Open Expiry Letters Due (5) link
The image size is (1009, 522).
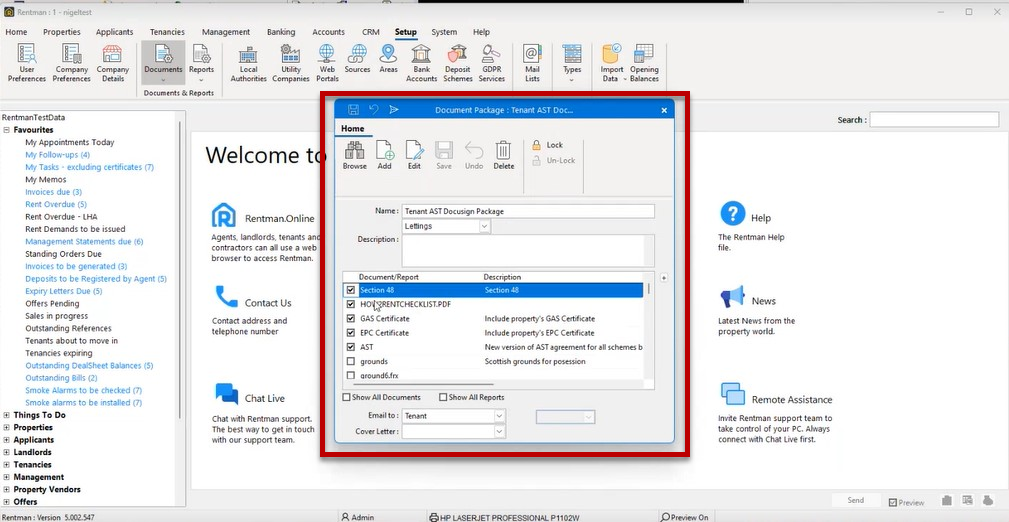tap(64, 291)
